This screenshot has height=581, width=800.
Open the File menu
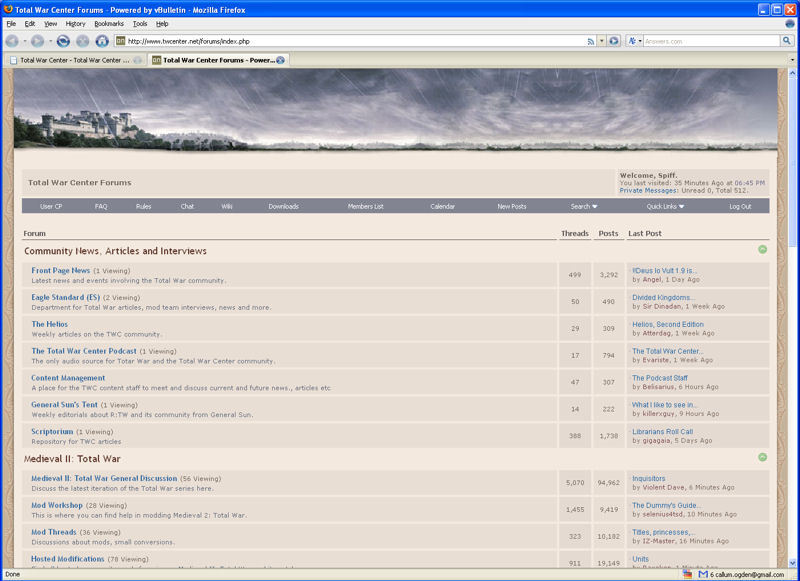[x=11, y=23]
